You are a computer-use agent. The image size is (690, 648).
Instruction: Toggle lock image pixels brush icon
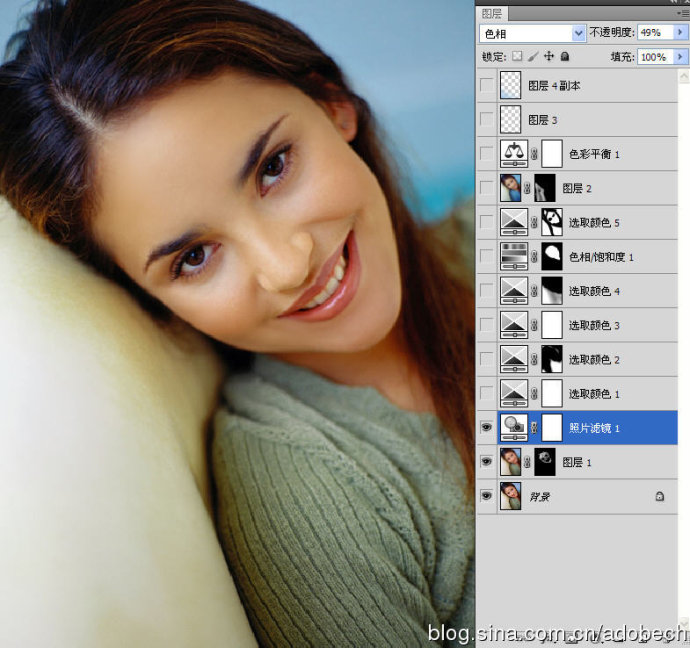pyautogui.click(x=533, y=56)
